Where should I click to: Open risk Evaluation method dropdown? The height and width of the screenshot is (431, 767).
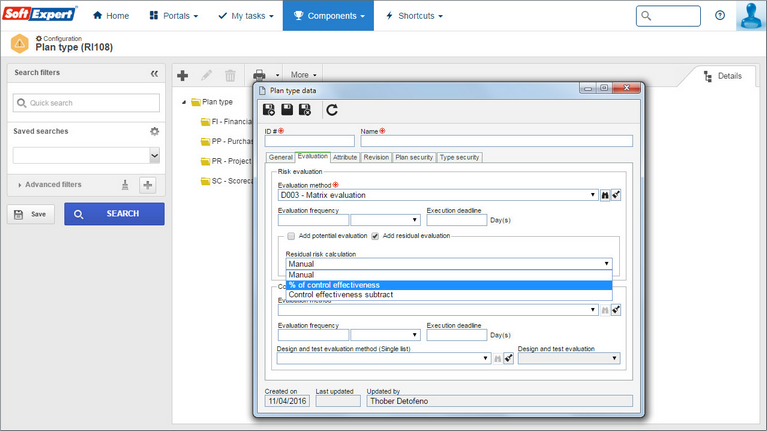[592, 195]
